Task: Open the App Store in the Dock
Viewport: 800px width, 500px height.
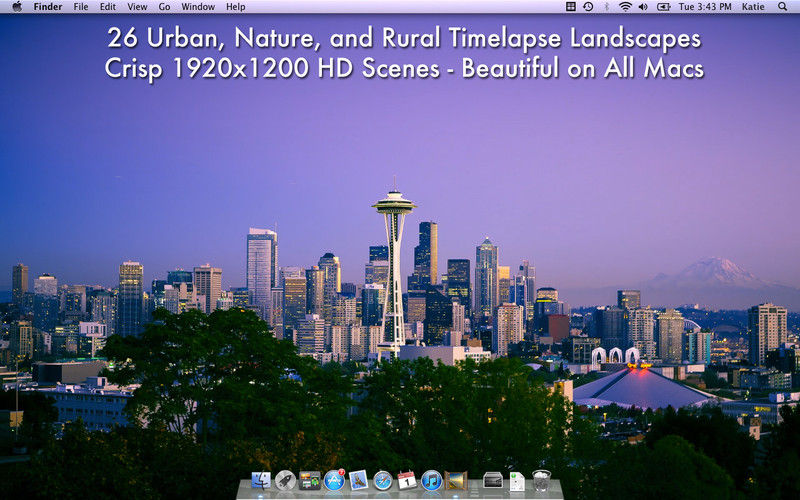Action: (334, 480)
